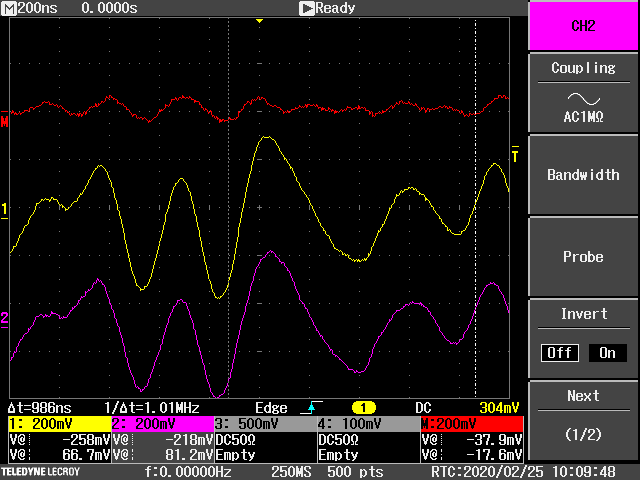Click the yellow trigger position marker at top
The image size is (640, 480).
click(x=259, y=20)
